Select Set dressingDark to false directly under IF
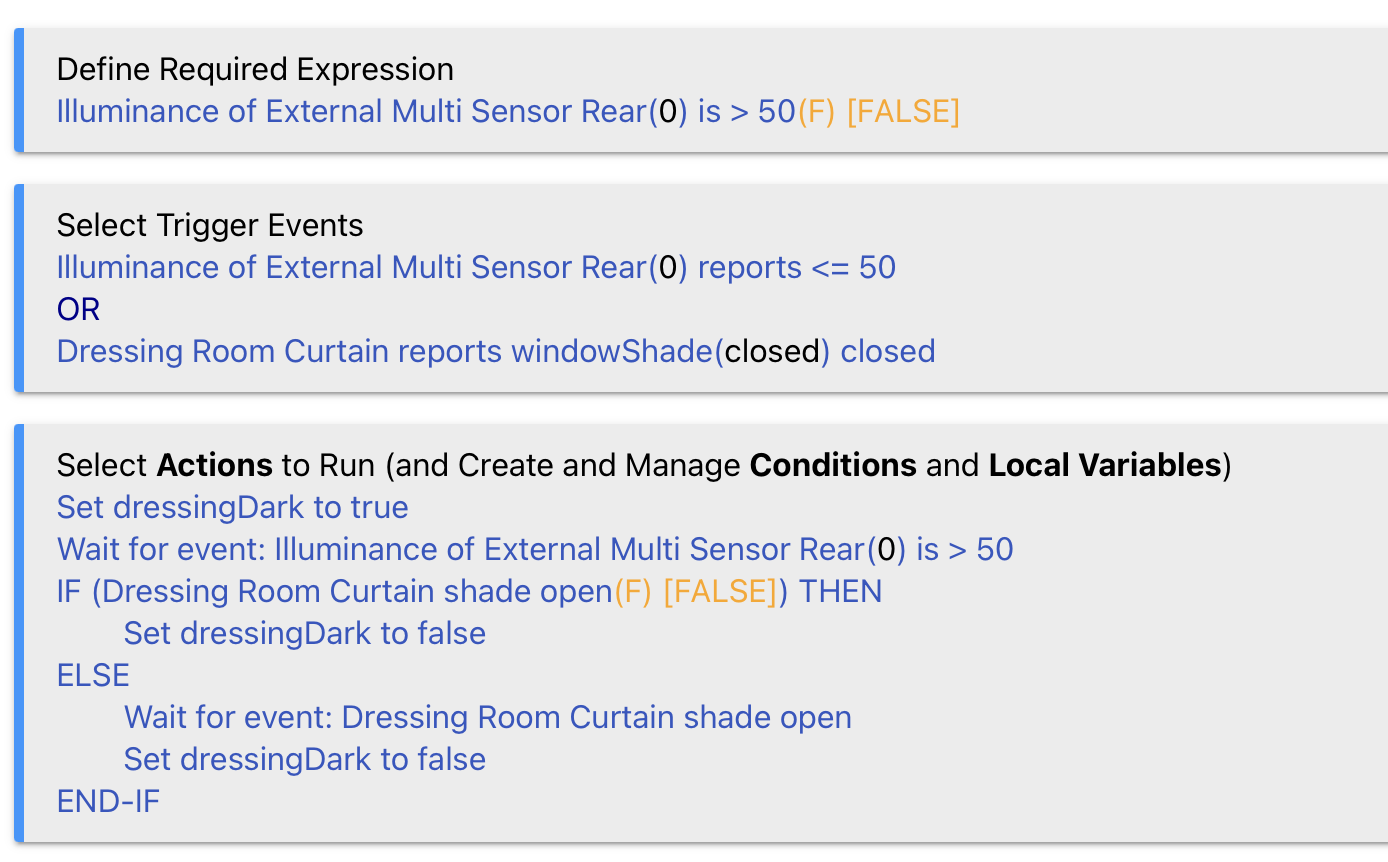Viewport: 1388px width, 862px height. coord(305,633)
